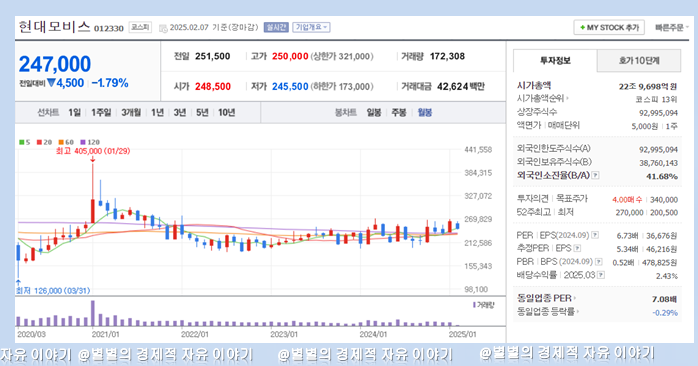
Task: Select the 월봉 candle chart
Action: coord(425,113)
